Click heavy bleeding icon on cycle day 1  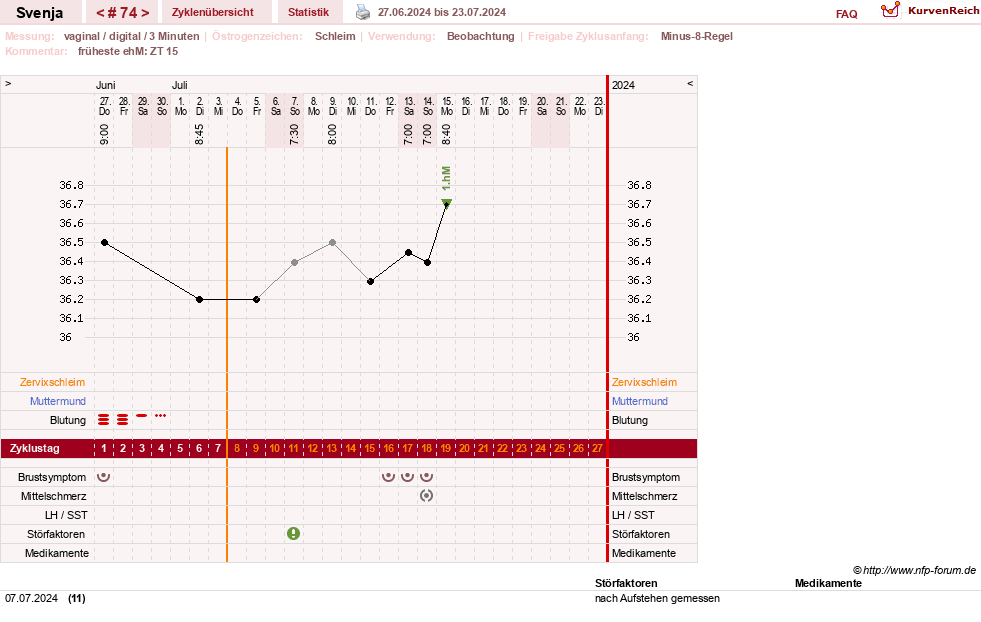pos(104,419)
